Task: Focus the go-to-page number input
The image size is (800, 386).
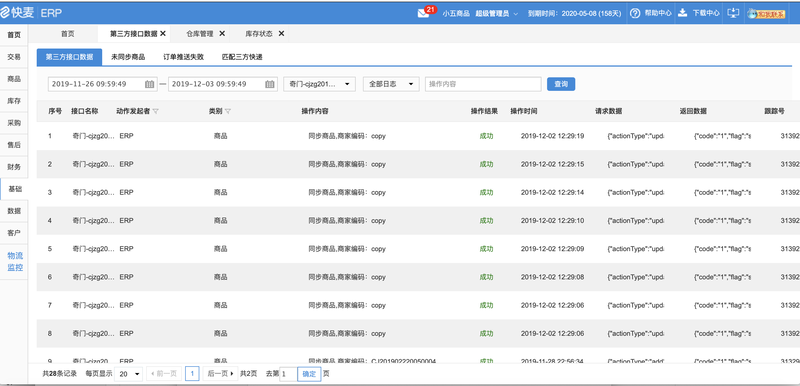Action: point(288,374)
